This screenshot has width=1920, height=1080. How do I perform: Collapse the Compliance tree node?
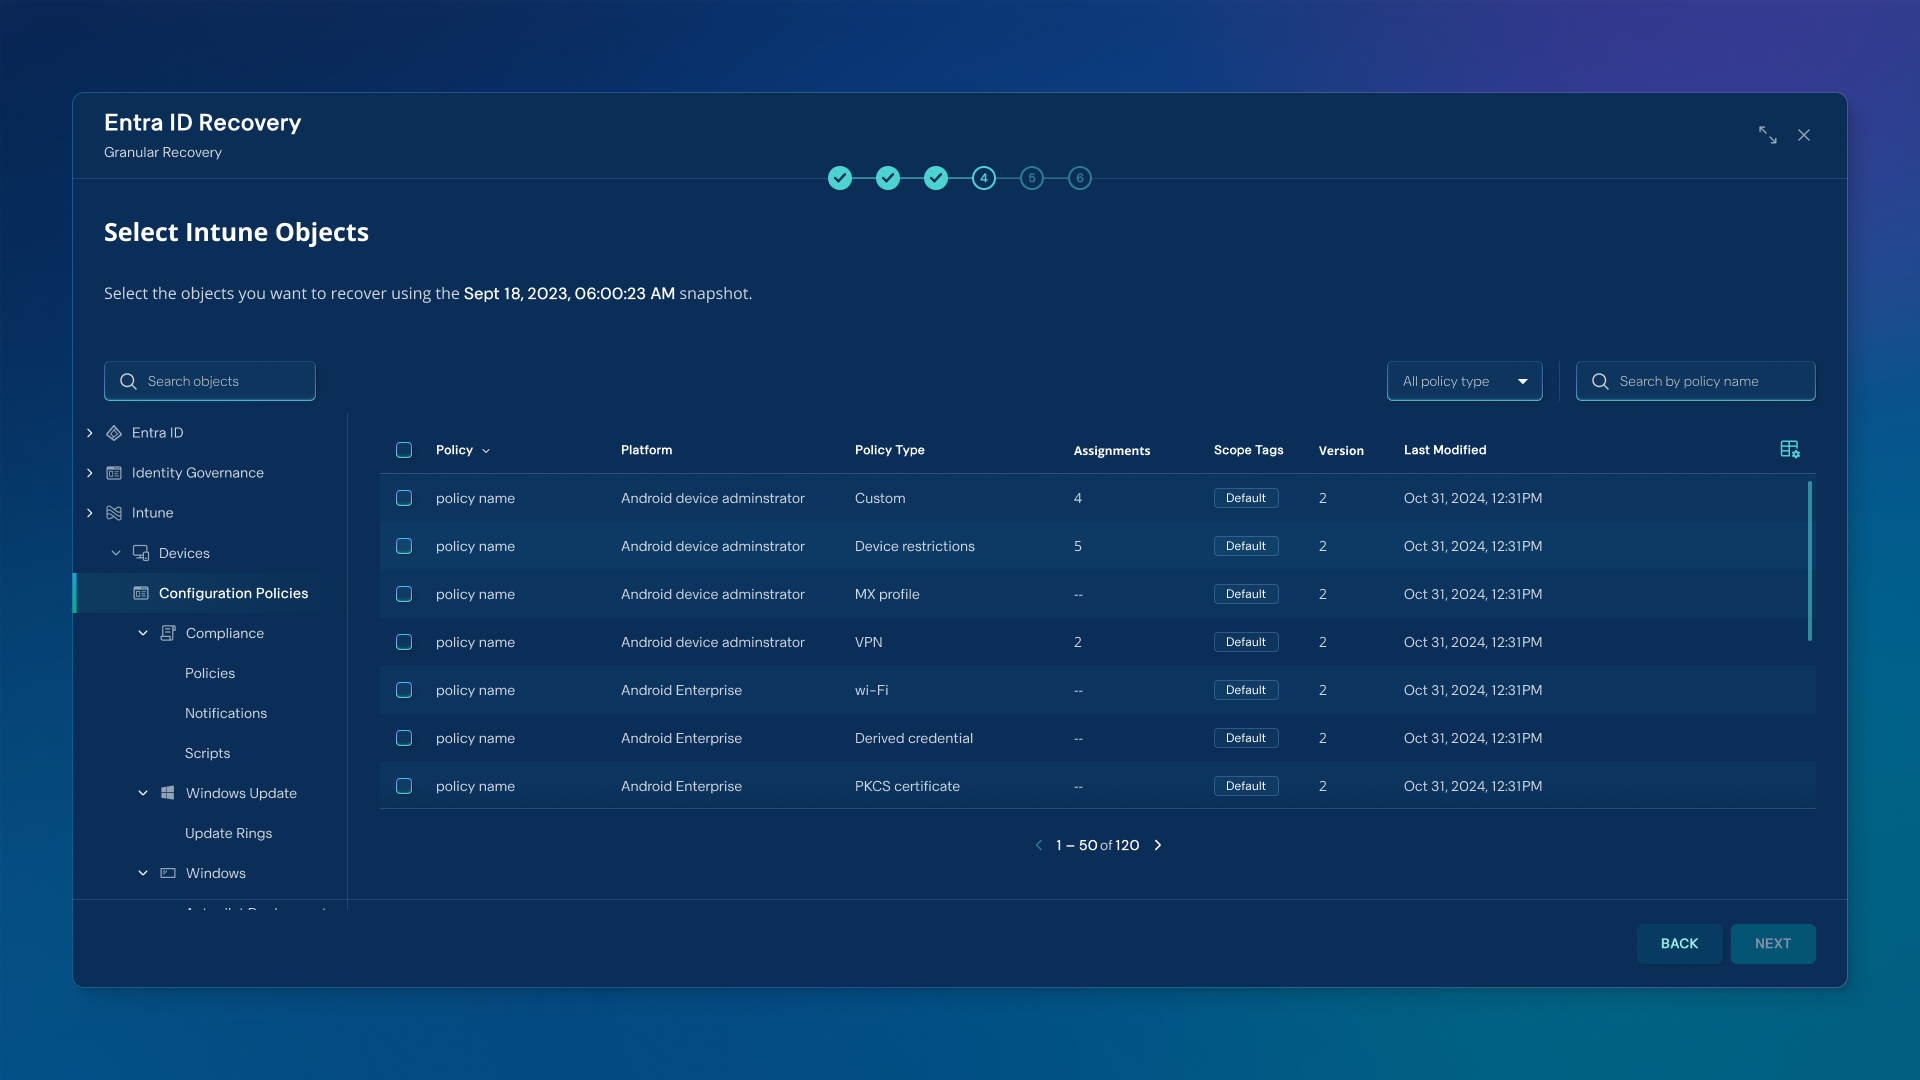coord(143,633)
